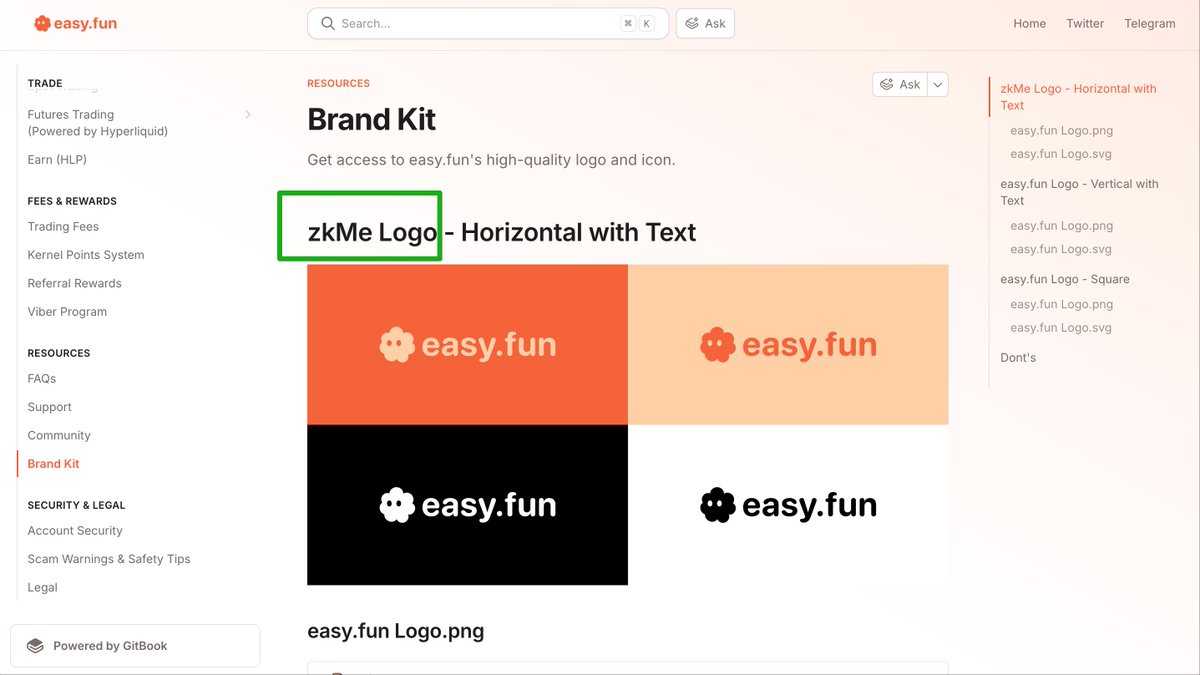This screenshot has width=1200, height=675.
Task: Click the orange background easy.fun logo
Action: pos(467,345)
